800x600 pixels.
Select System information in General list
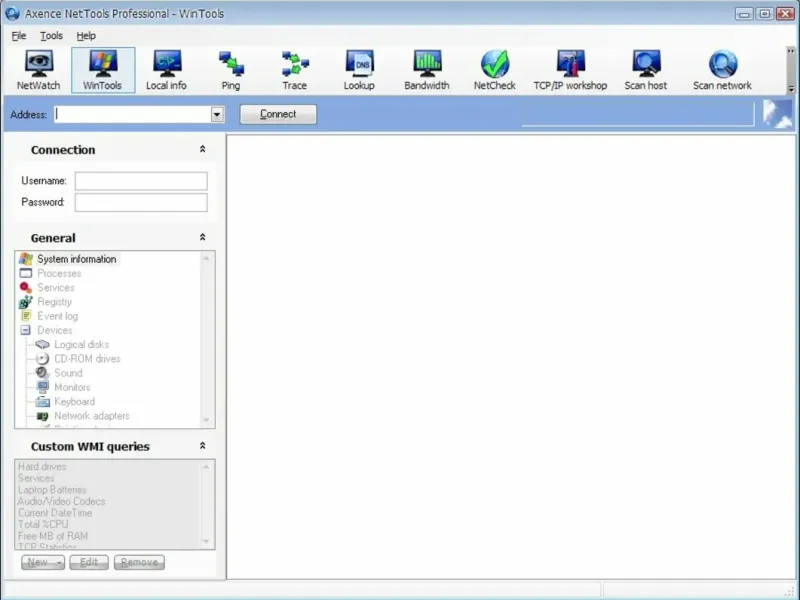tap(77, 259)
